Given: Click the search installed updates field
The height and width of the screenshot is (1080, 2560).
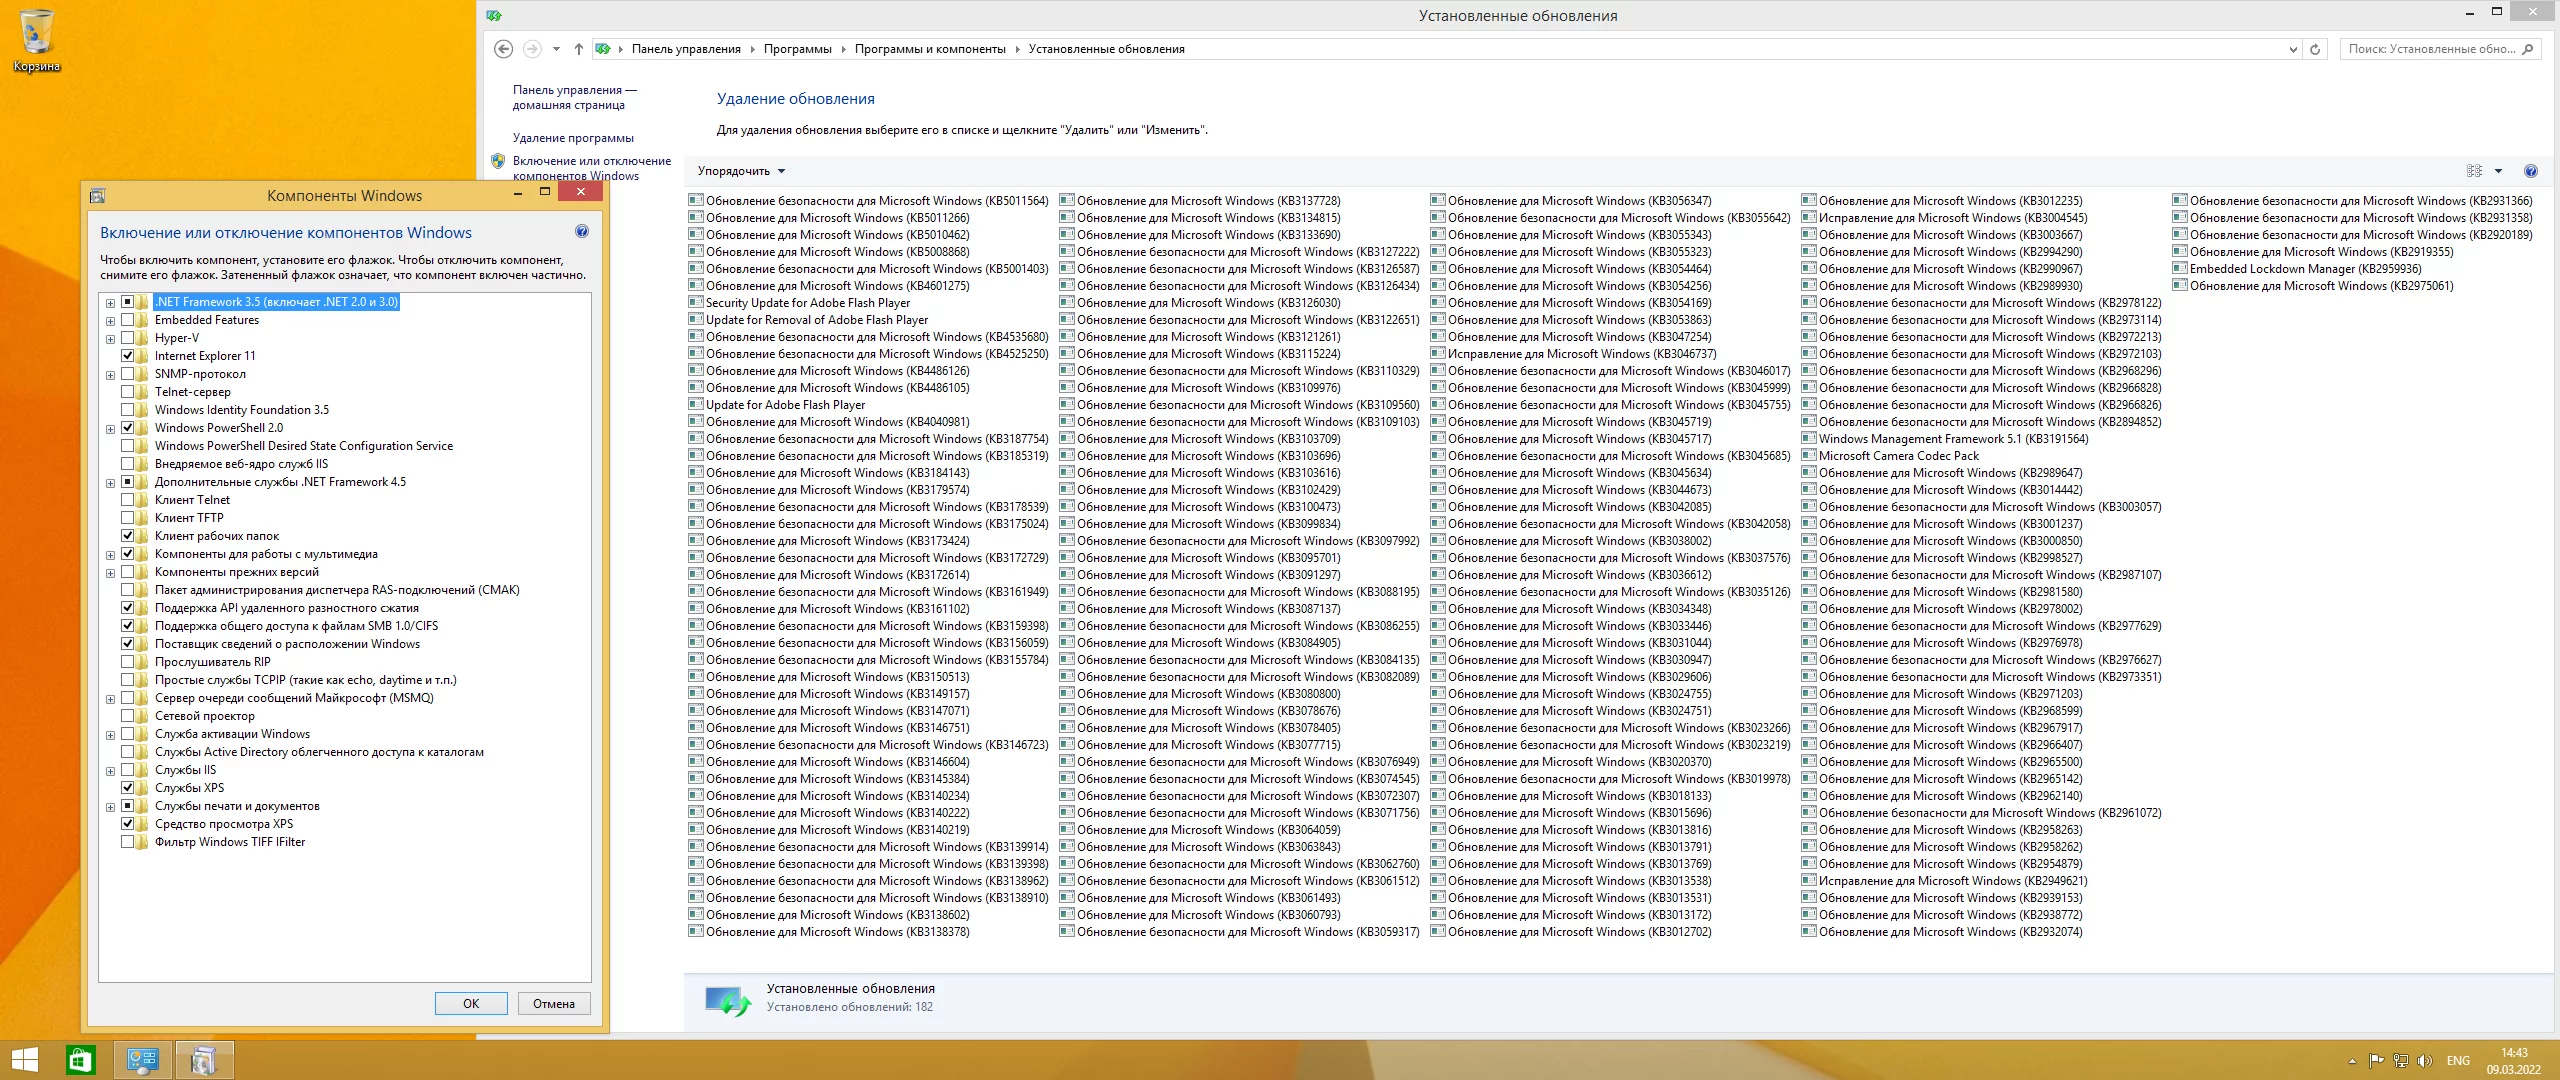Looking at the screenshot, I should (x=2430, y=49).
